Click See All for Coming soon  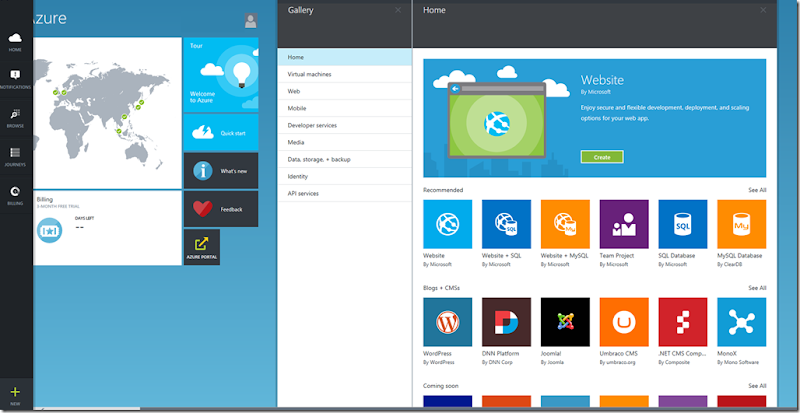757,386
